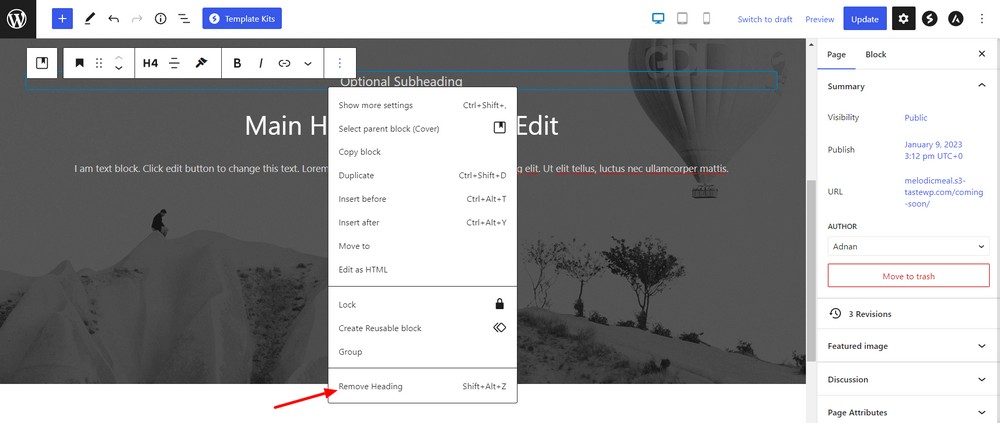Image resolution: width=1000 pixels, height=423 pixels.
Task: Switch to the Block tab
Action: coord(875,54)
